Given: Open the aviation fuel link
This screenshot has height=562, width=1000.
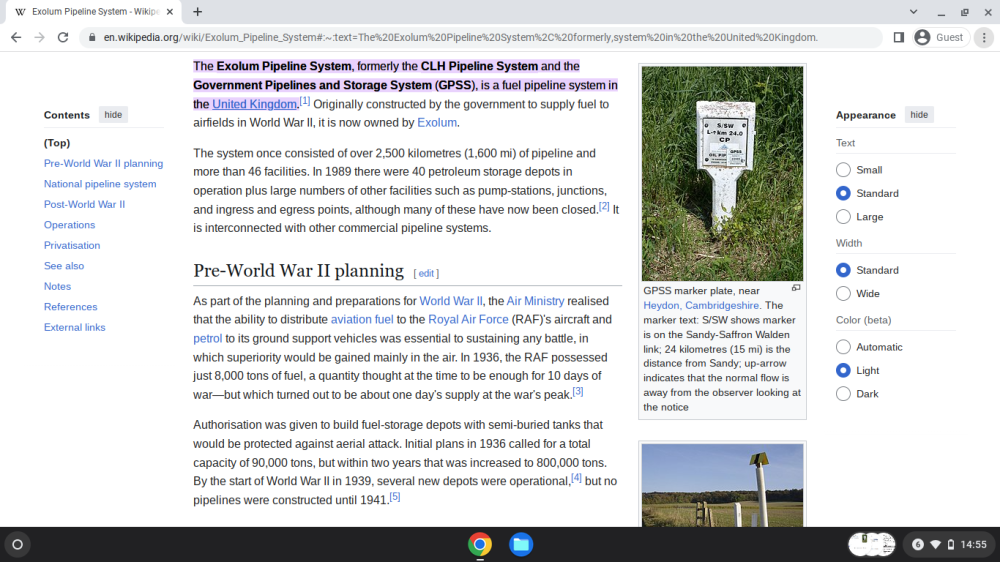Looking at the screenshot, I should click(x=362, y=320).
